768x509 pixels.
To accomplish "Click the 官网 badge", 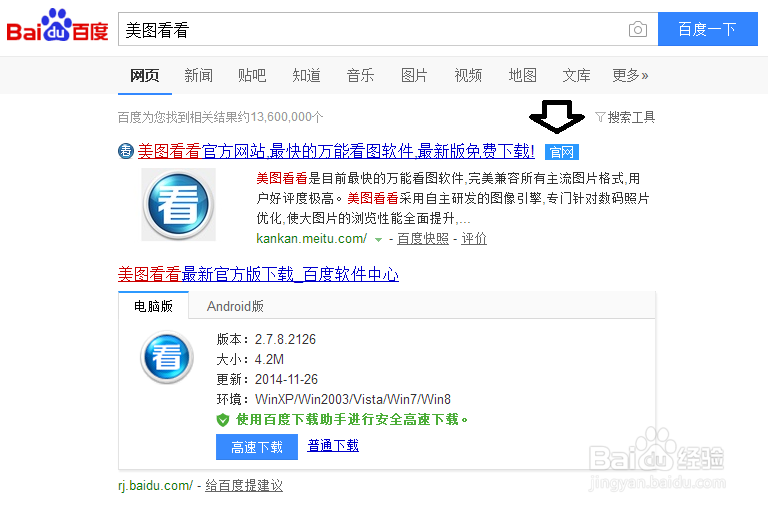I will coord(562,152).
